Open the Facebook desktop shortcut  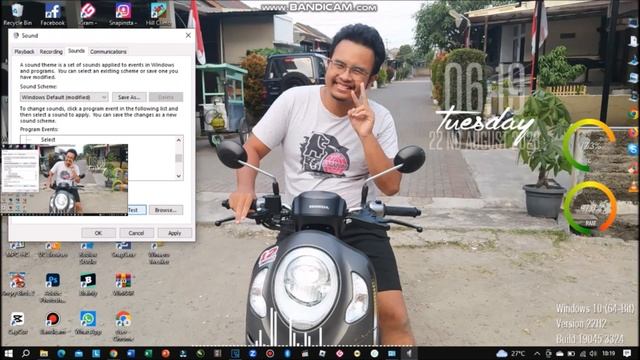click(x=53, y=14)
